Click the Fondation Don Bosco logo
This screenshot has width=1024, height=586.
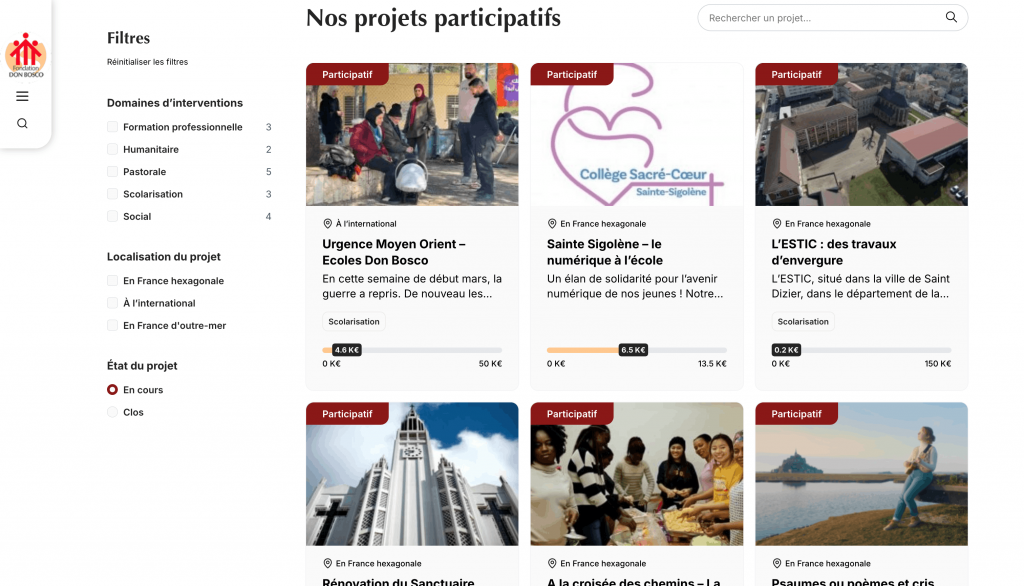tap(25, 56)
